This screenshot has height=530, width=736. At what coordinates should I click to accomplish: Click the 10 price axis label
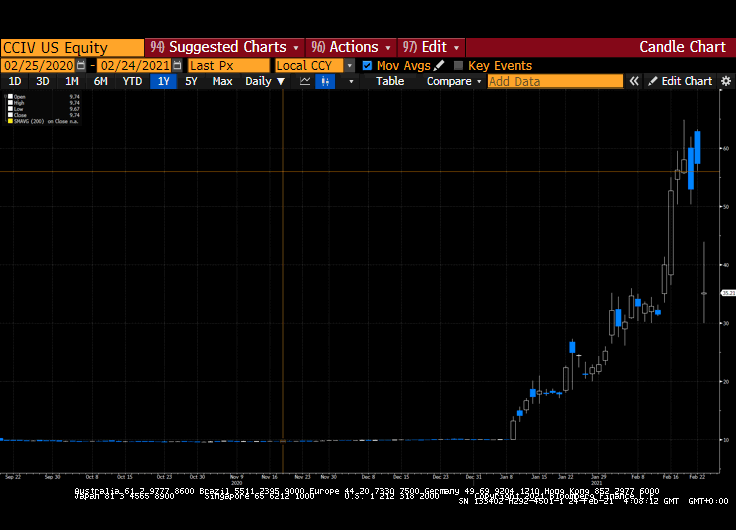[726, 440]
